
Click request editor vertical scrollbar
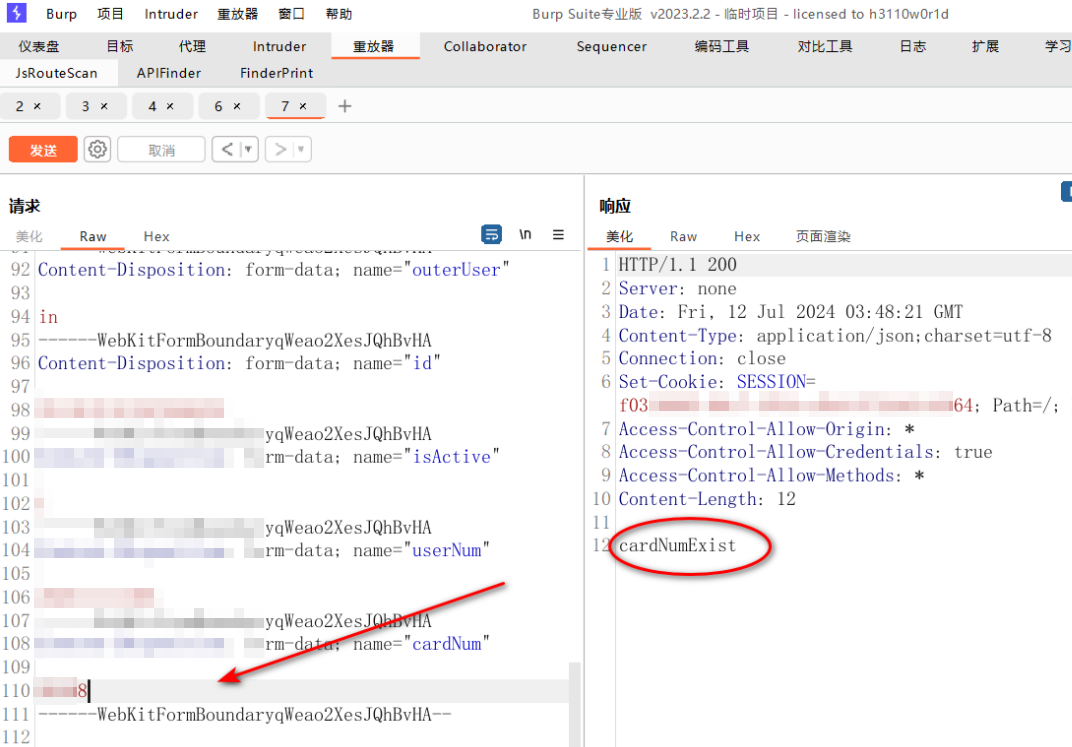pyautogui.click(x=575, y=704)
